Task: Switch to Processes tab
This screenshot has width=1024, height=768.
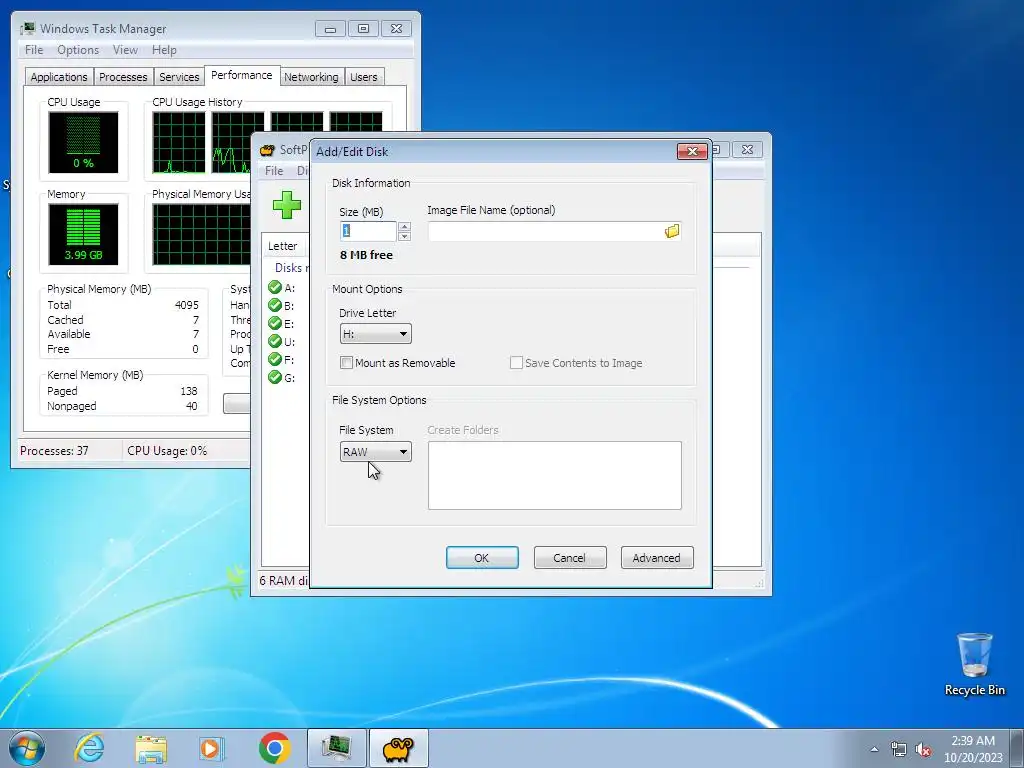Action: (123, 77)
